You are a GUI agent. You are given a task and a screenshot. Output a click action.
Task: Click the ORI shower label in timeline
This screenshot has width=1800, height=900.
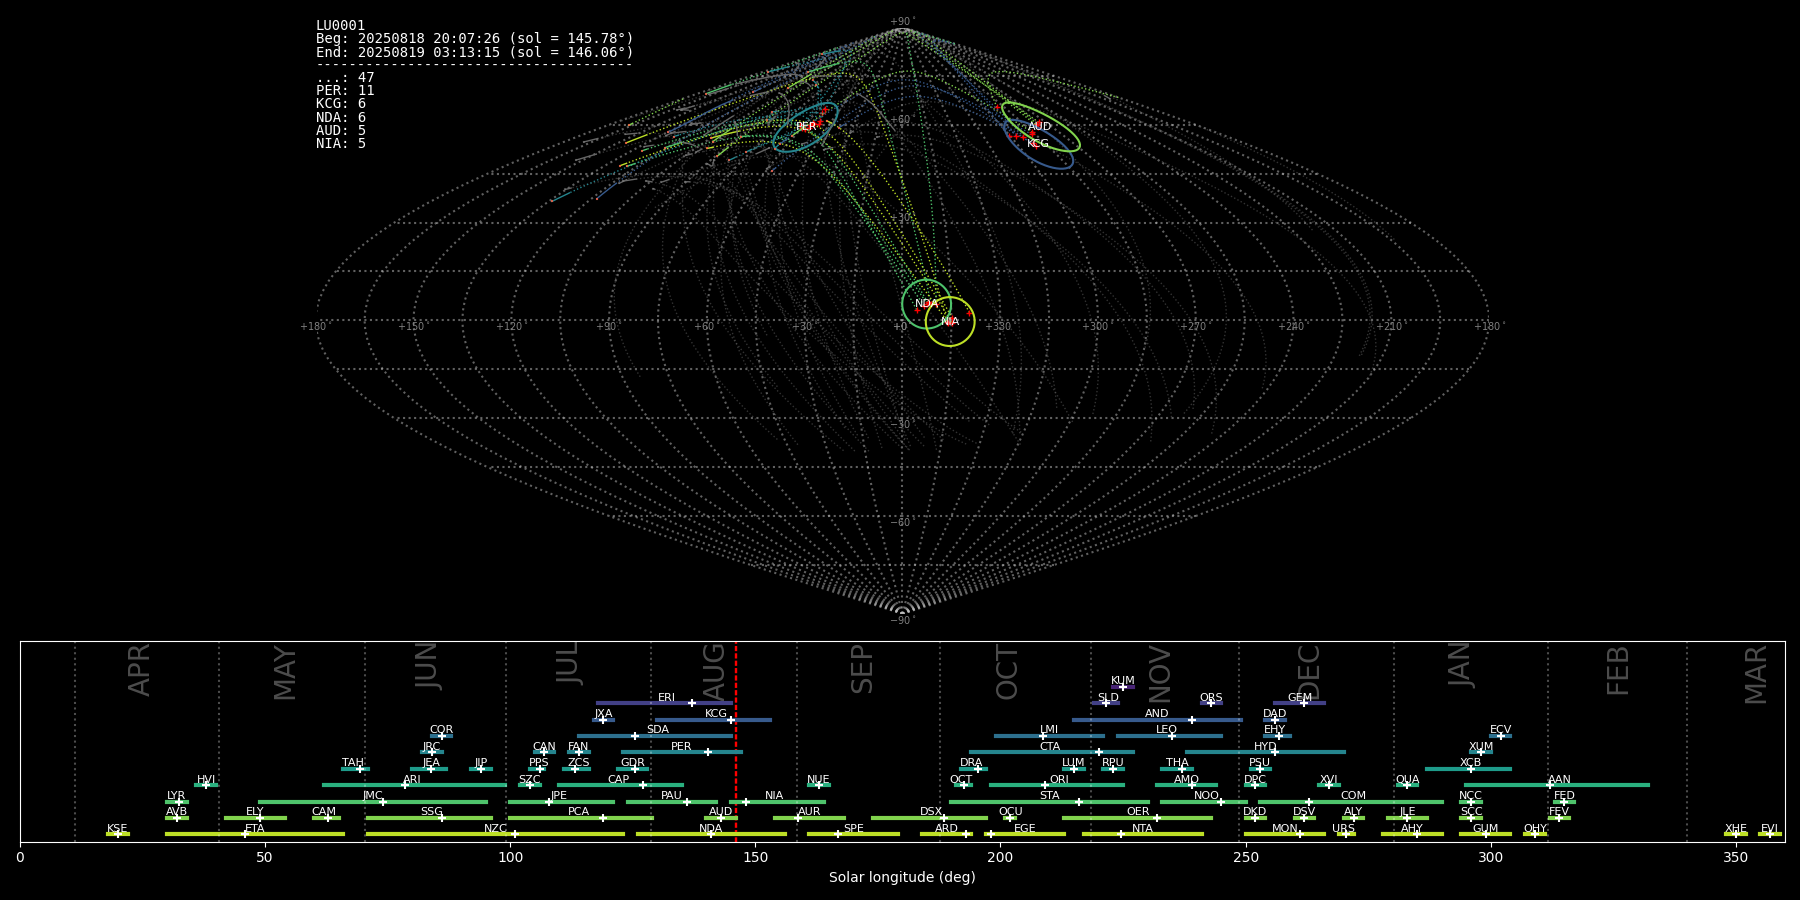1060,780
